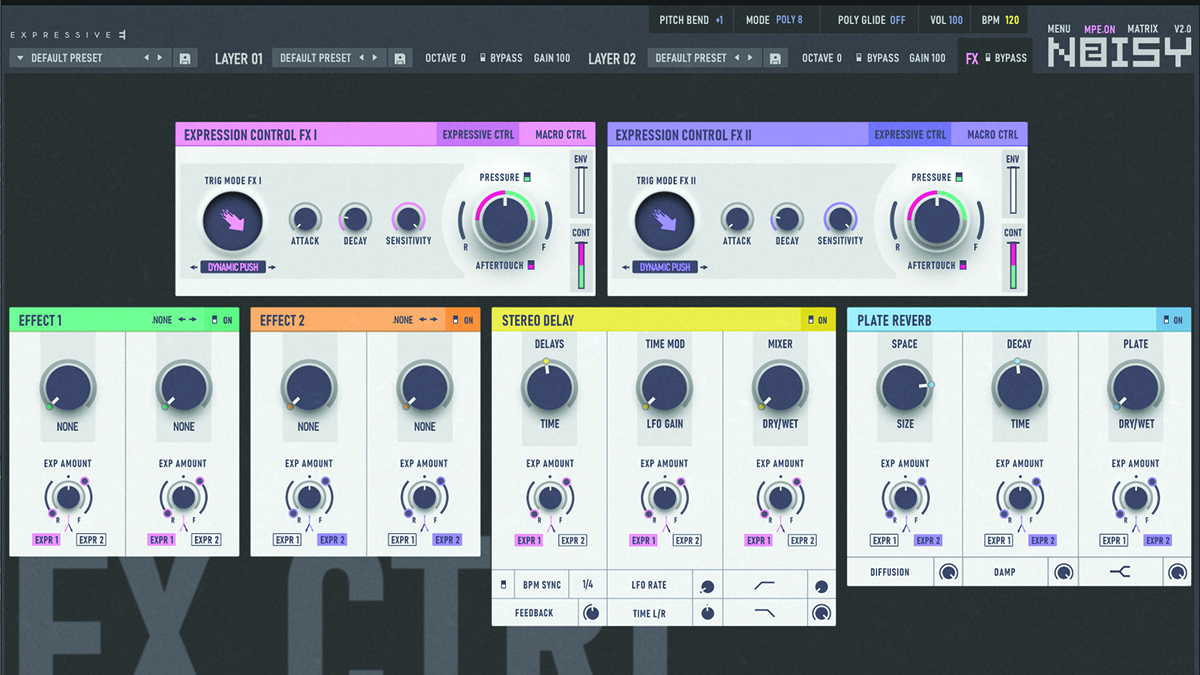Viewport: 1200px width, 675px height.
Task: Switch to the Layer 02 tab
Action: point(612,58)
